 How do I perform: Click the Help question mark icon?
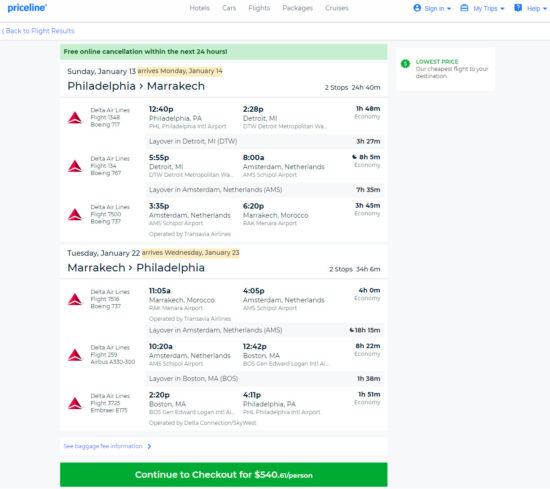518,8
